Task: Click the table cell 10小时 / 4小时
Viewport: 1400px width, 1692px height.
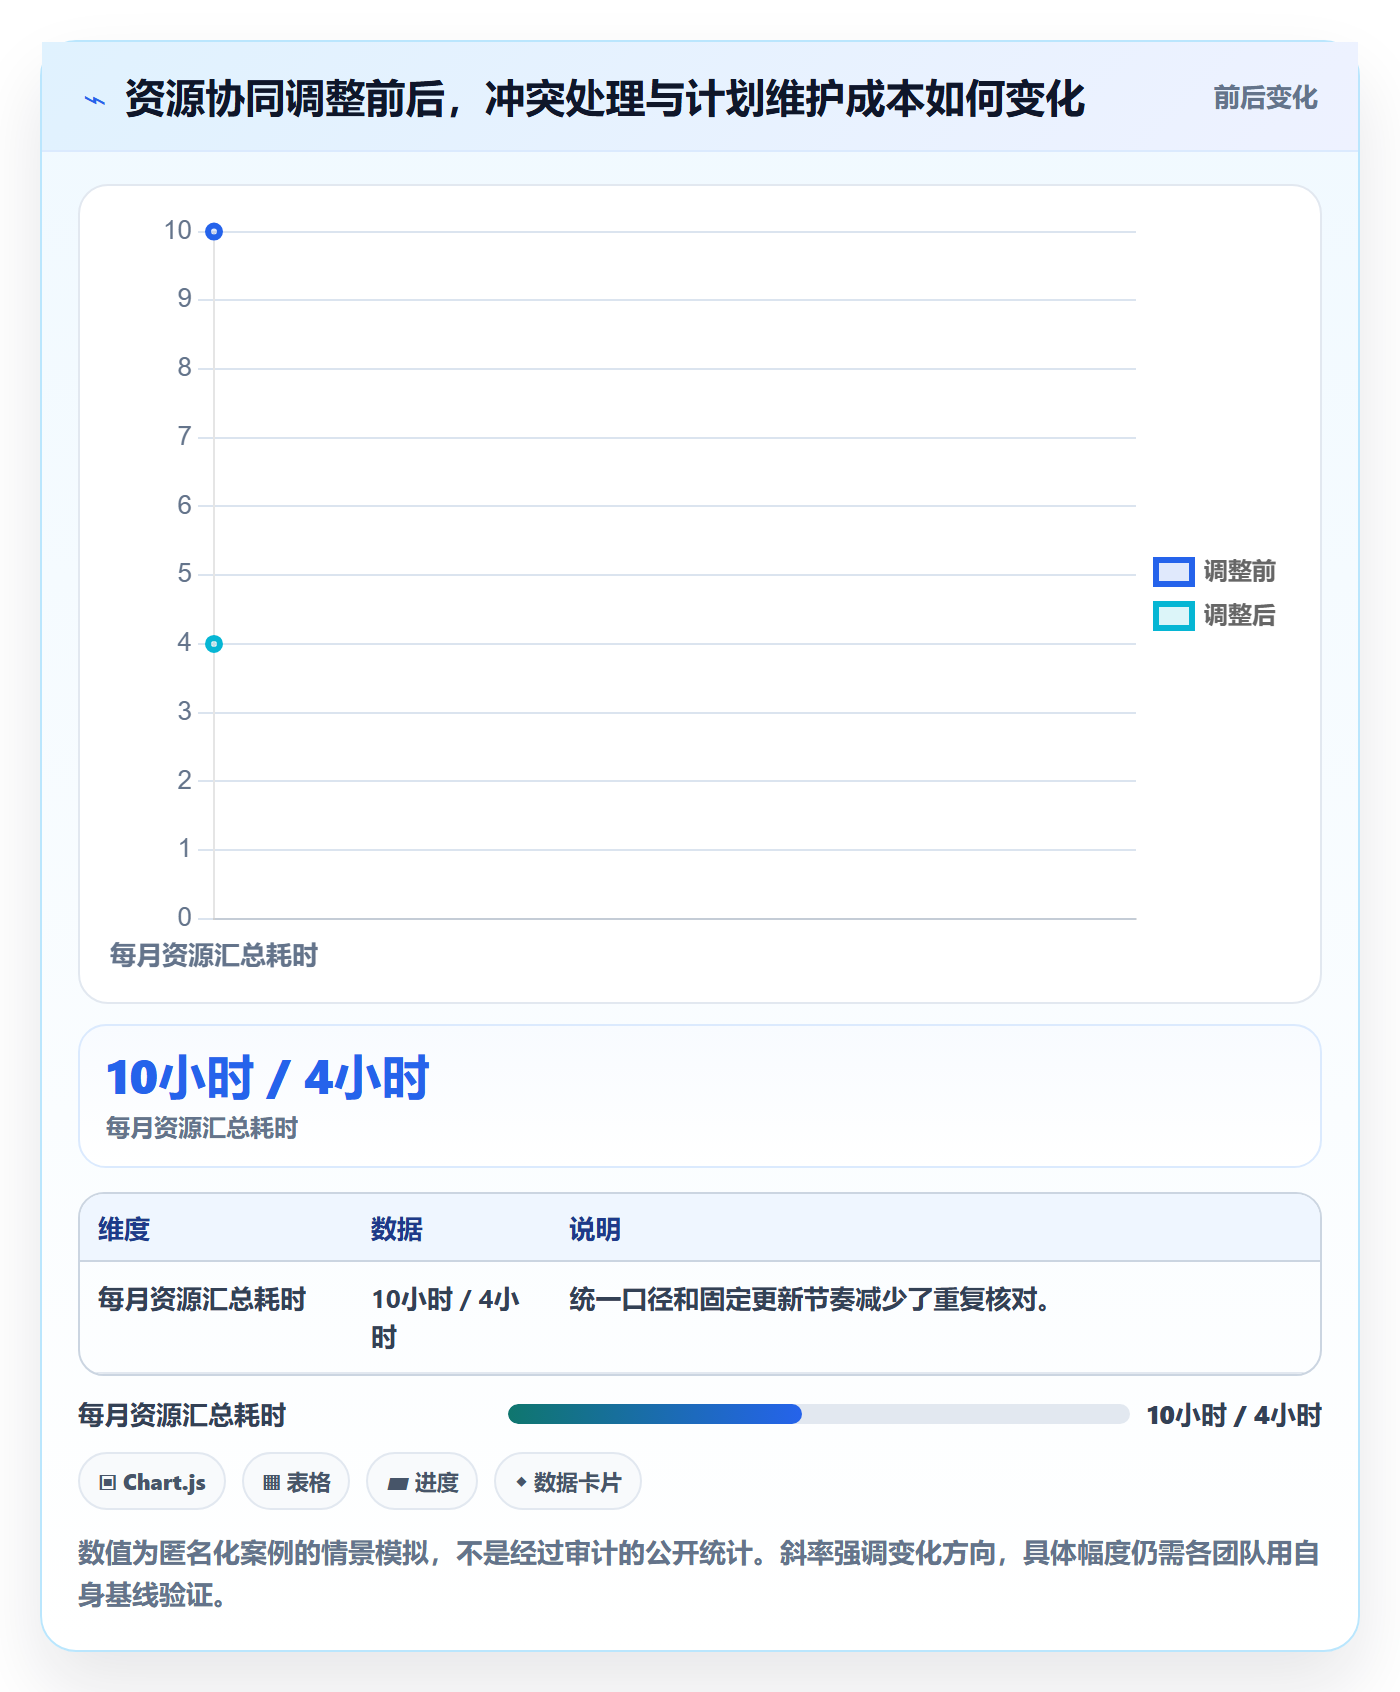Action: [446, 1318]
